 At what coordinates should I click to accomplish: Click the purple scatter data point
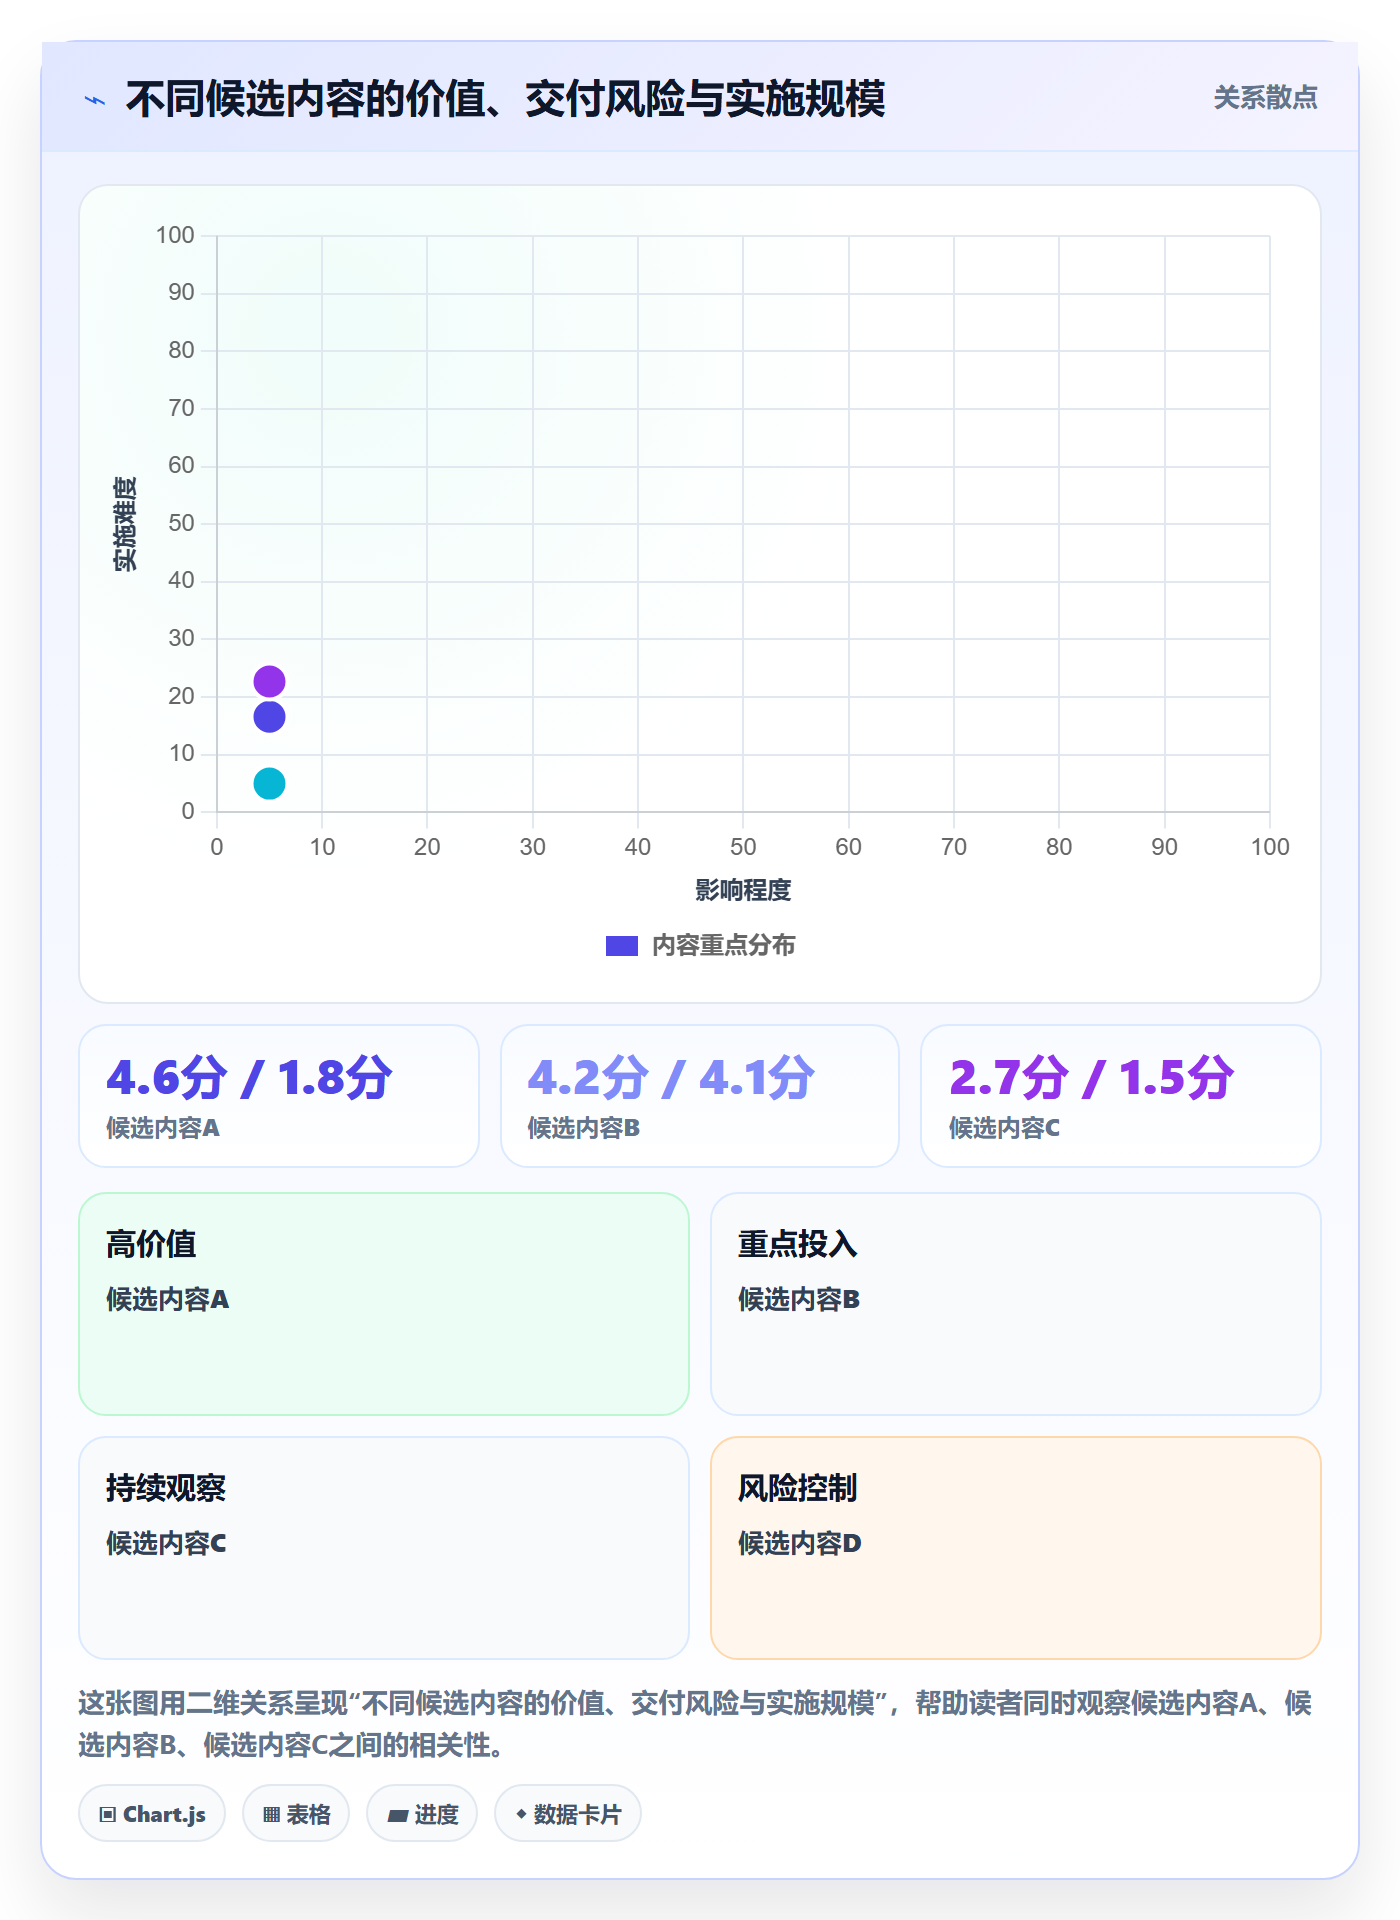pos(269,682)
